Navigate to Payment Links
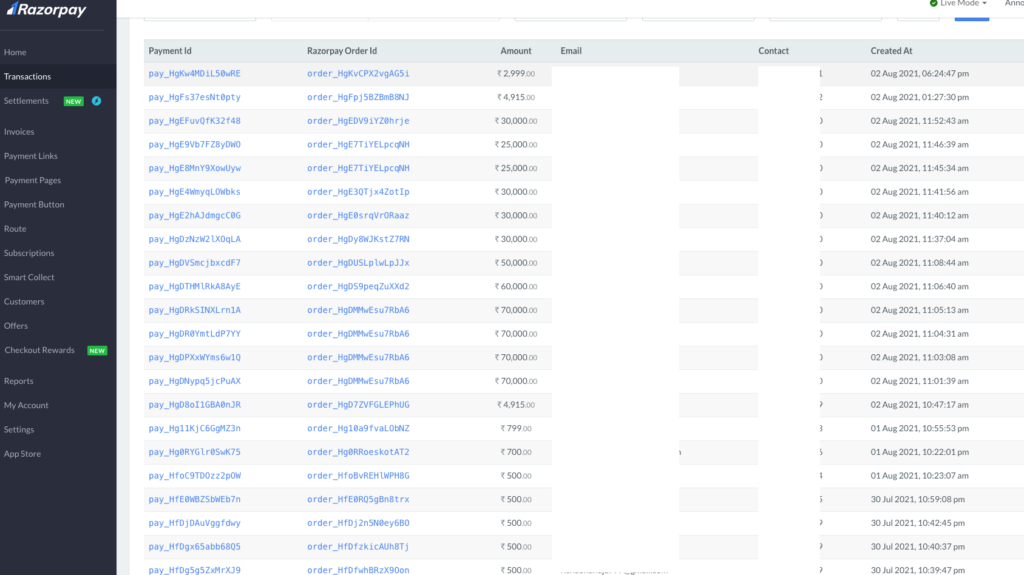The image size is (1024, 575). [31, 156]
